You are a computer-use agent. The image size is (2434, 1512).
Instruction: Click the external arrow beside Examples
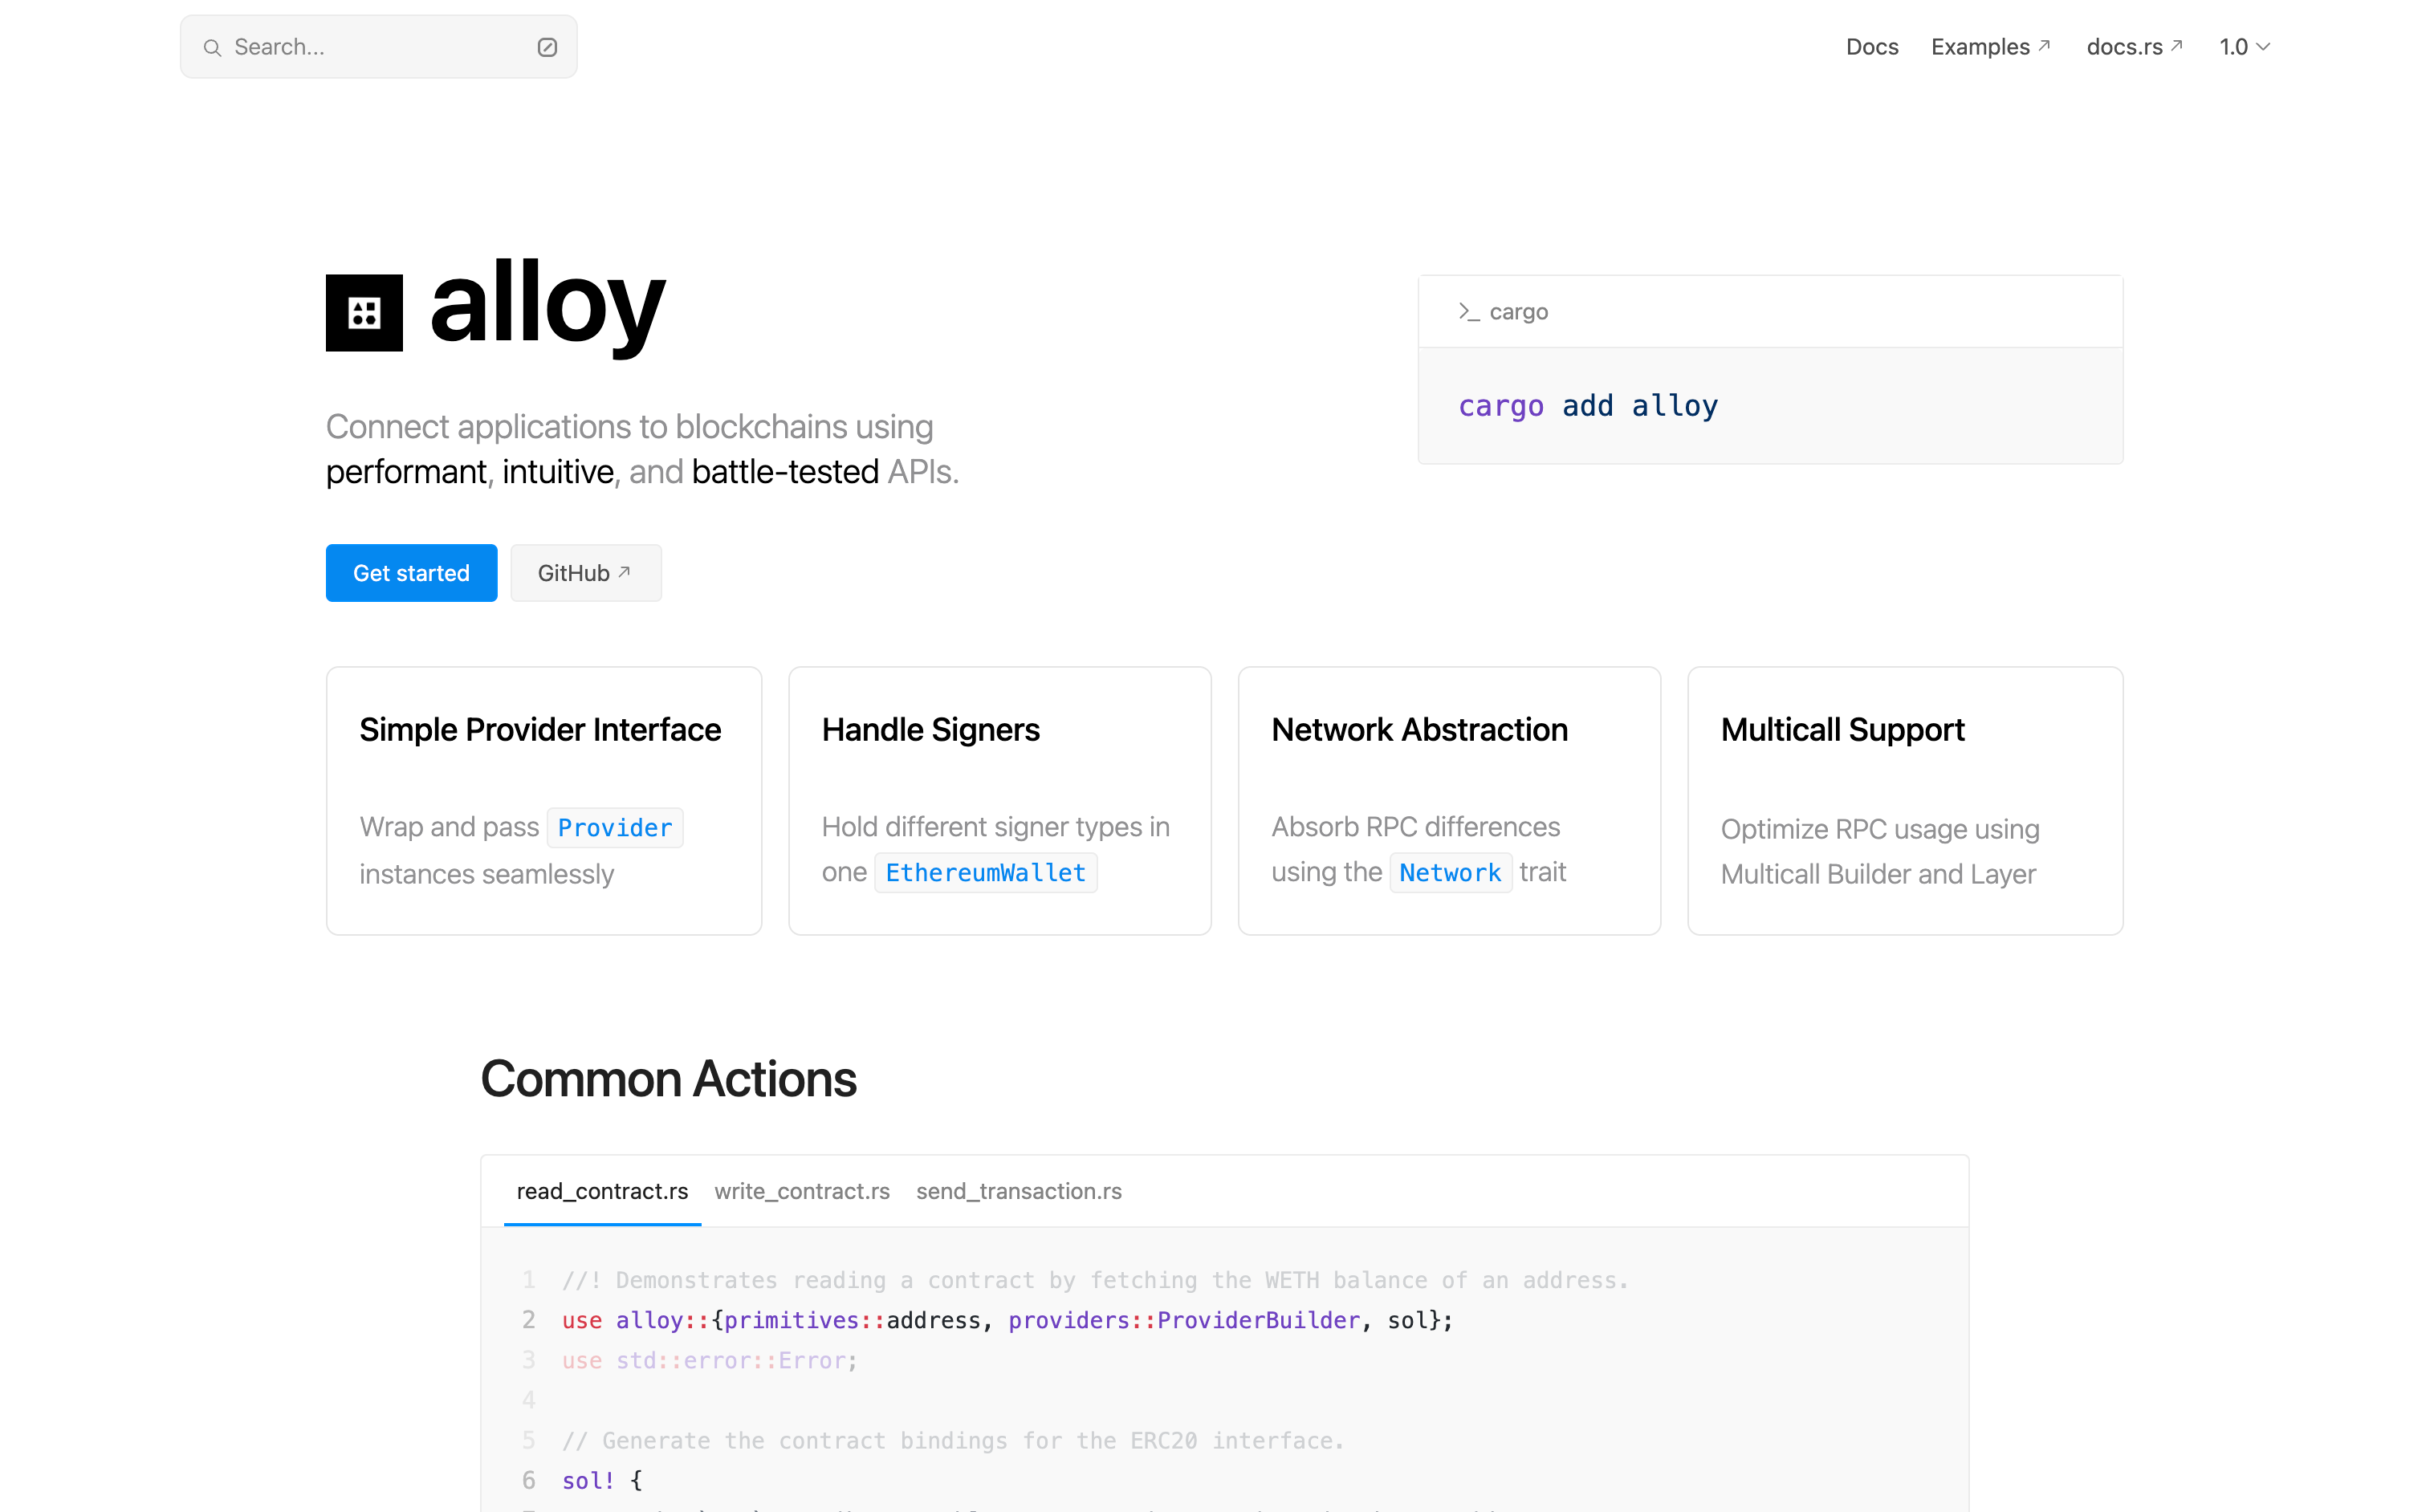[x=2044, y=45]
